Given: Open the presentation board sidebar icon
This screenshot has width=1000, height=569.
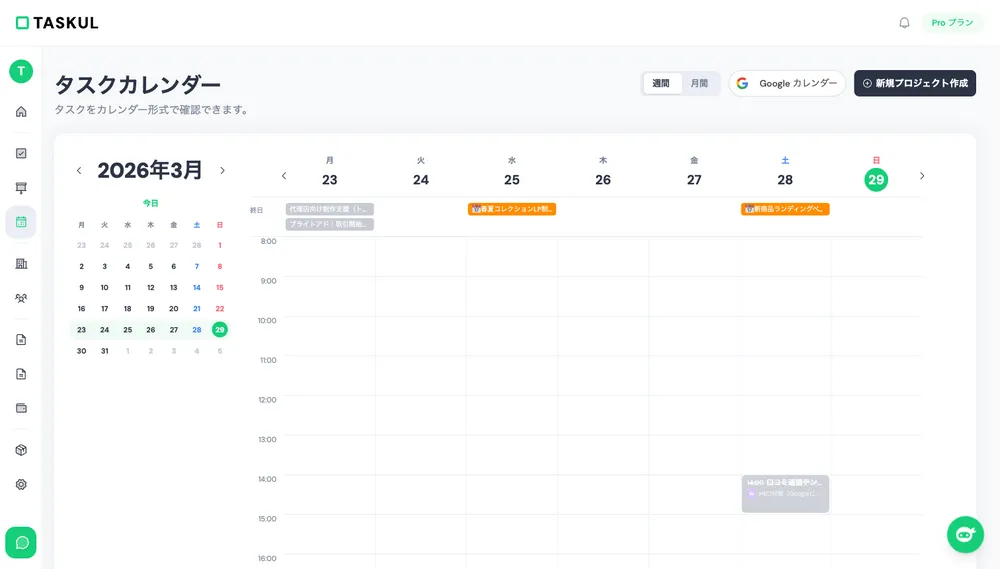Looking at the screenshot, I should 21,188.
